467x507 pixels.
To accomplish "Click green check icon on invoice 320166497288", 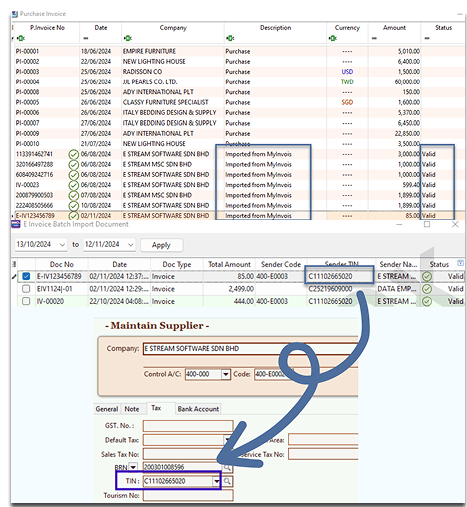I will click(73, 165).
